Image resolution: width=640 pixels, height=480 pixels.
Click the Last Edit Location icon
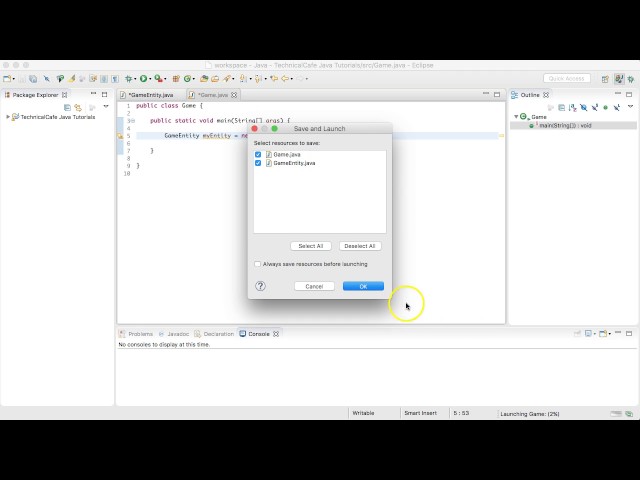[x=274, y=79]
